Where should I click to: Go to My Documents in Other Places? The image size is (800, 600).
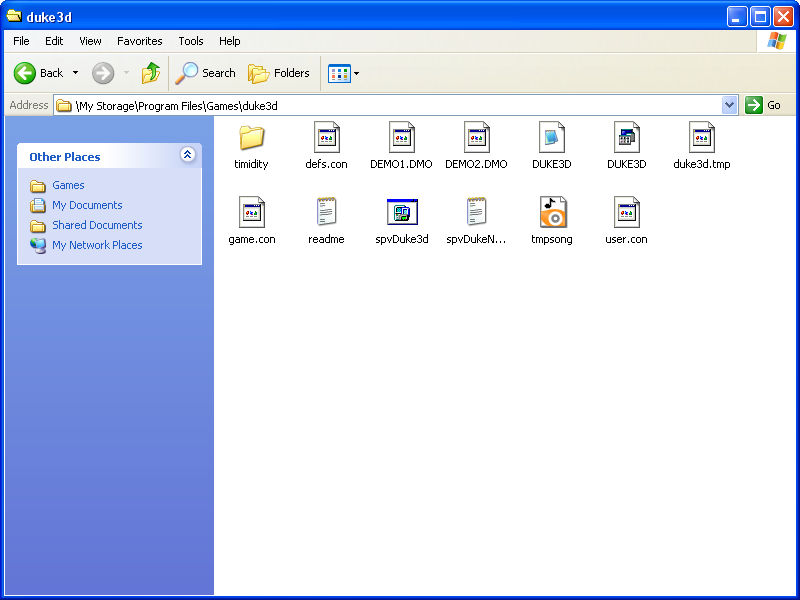click(87, 205)
